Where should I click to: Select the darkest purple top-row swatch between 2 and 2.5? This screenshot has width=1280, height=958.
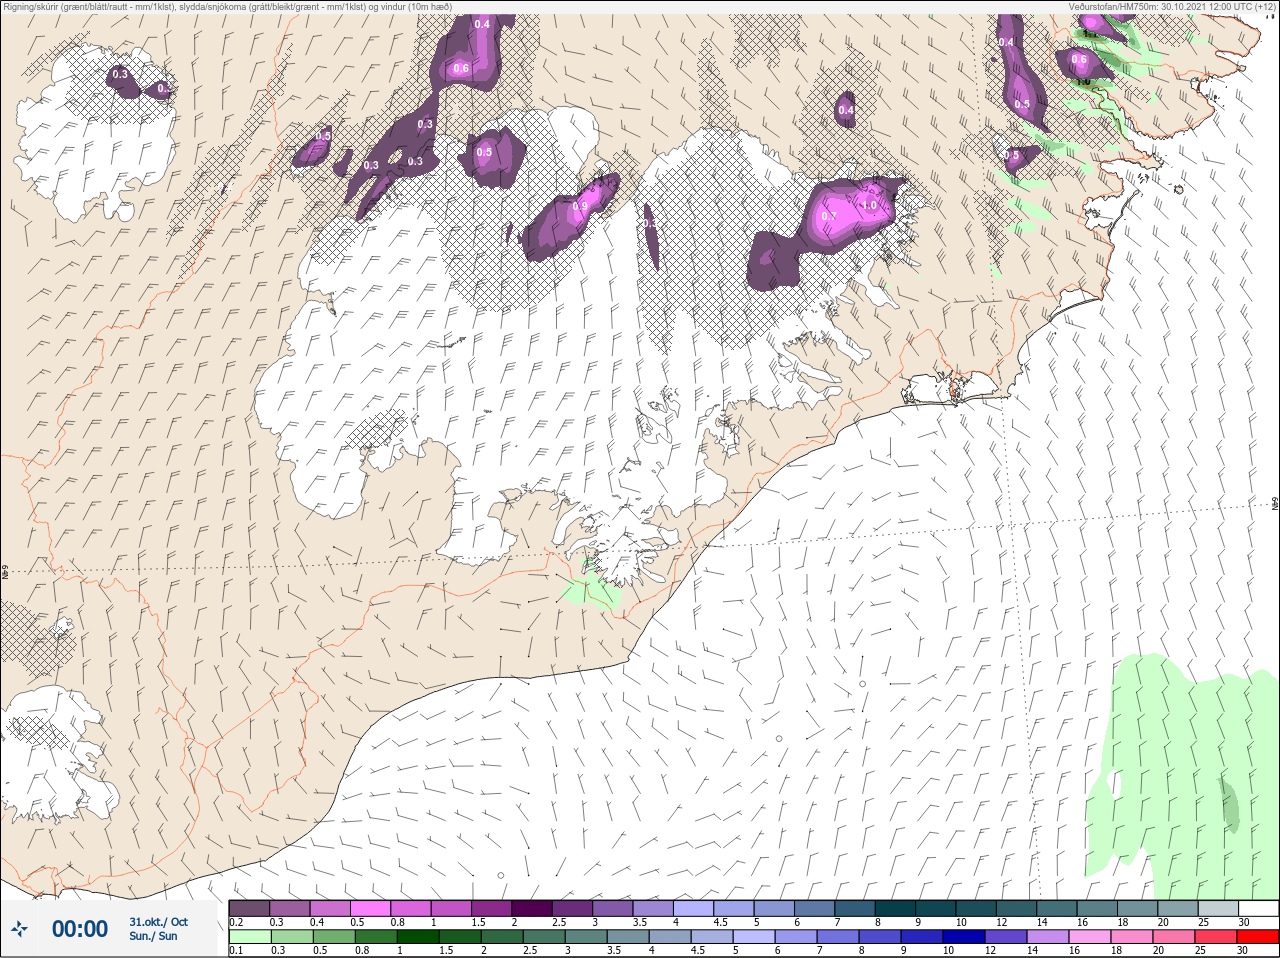click(532, 908)
